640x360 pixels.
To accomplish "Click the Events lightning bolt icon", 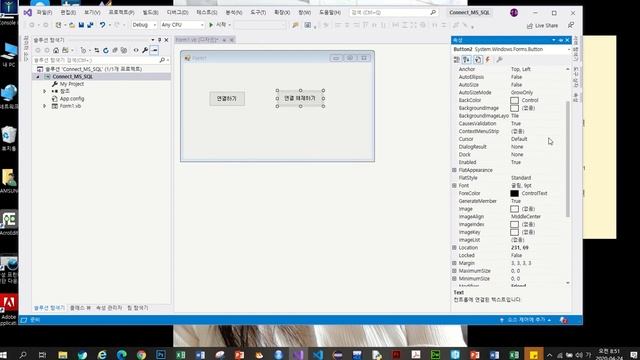I will [488, 60].
